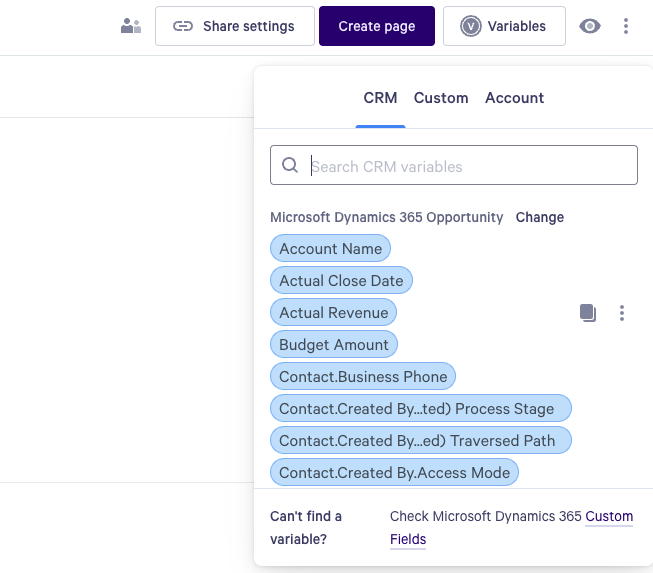Select the Budget Amount variable
The width and height of the screenshot is (653, 573).
[334, 344]
